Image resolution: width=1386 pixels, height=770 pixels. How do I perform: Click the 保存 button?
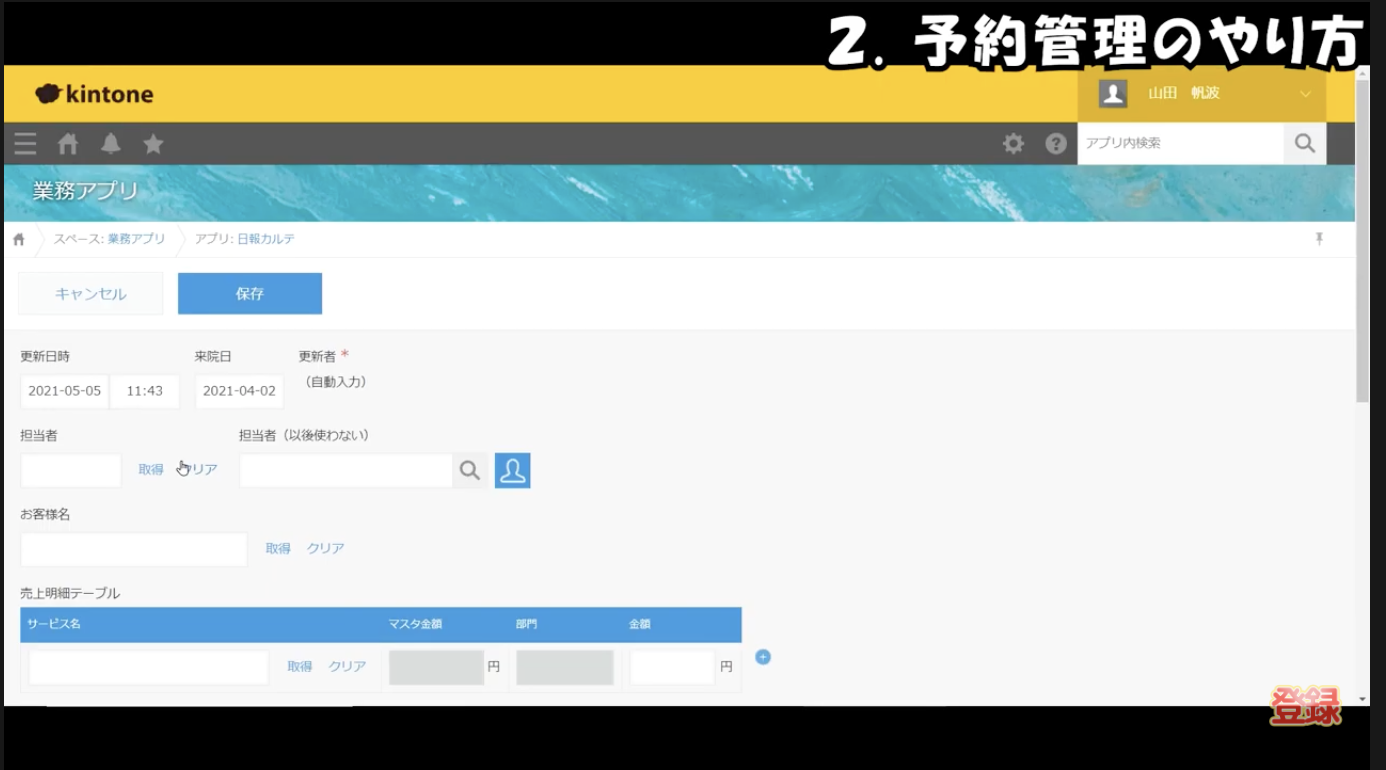[x=249, y=293]
